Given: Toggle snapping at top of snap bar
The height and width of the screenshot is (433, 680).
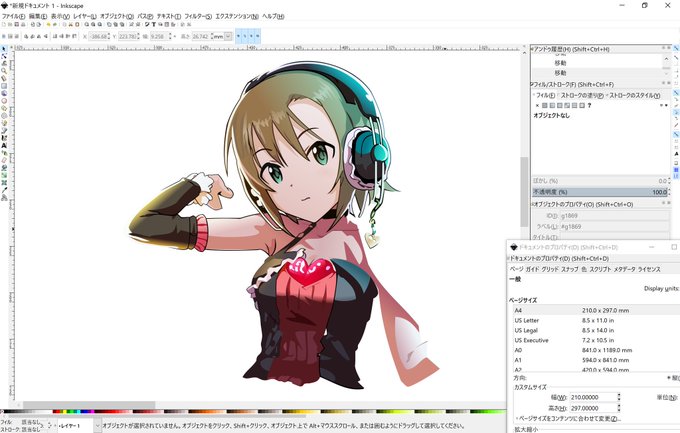Looking at the screenshot, I should point(676,48).
